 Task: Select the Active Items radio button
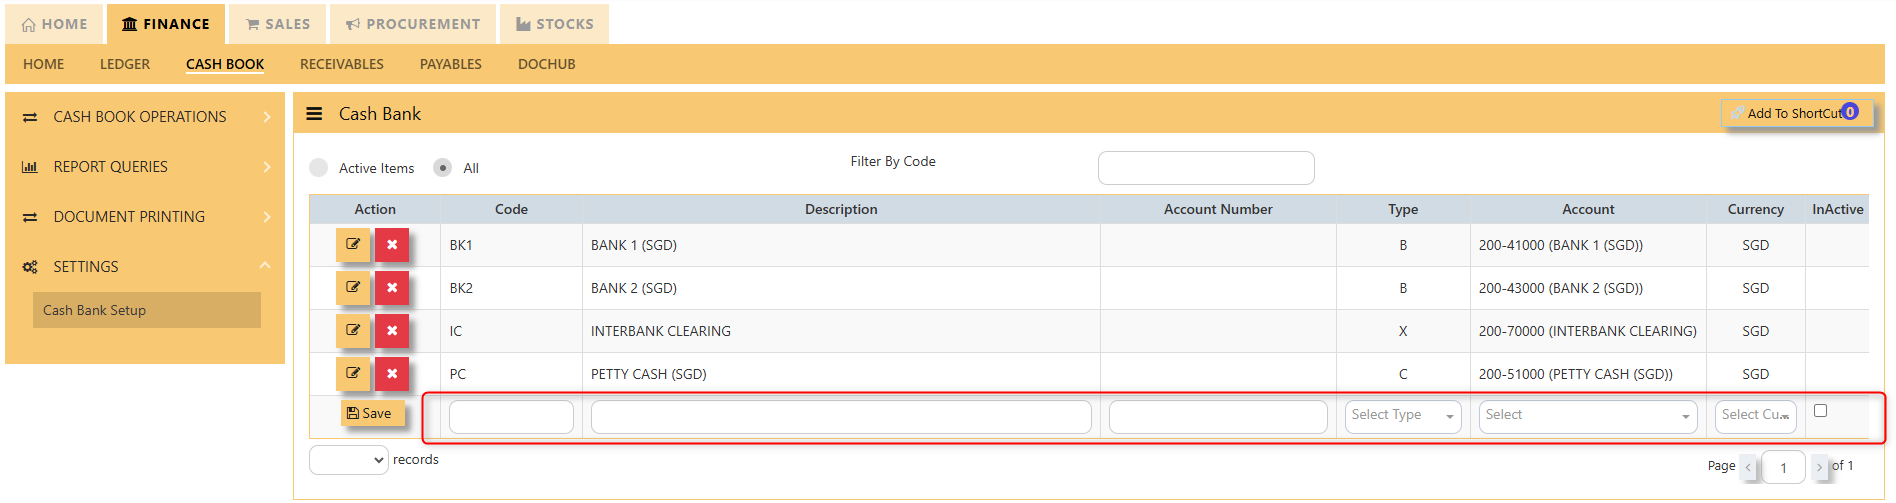coord(319,168)
